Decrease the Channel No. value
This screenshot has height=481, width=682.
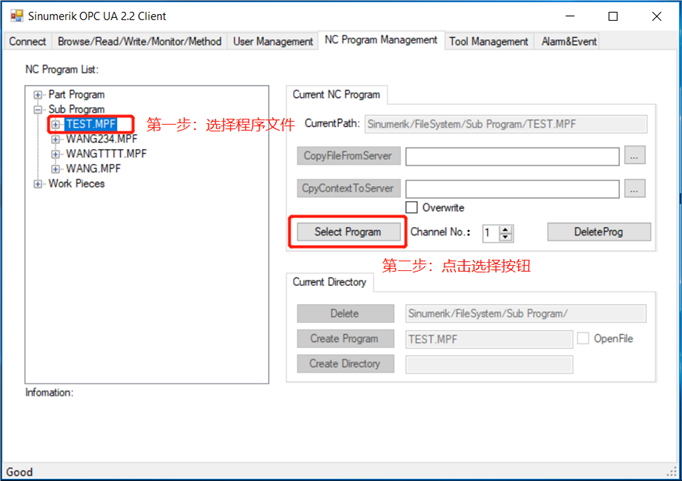(505, 237)
